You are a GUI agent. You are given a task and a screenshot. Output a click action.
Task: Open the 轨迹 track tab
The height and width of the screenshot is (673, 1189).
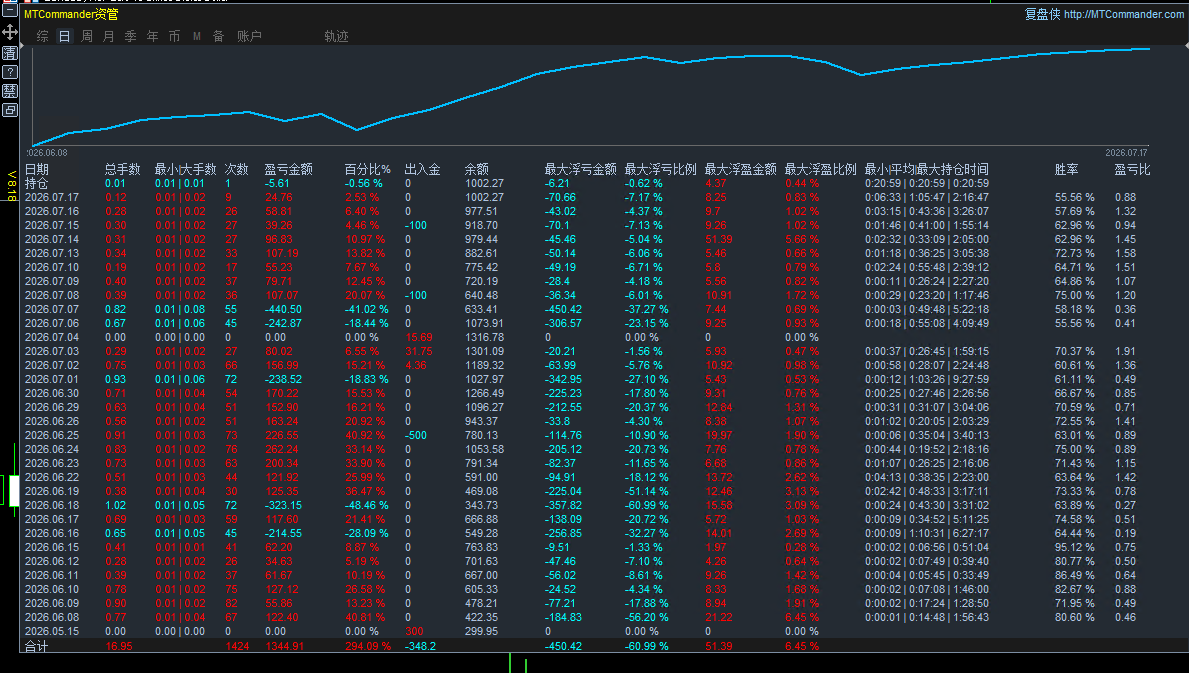(337, 36)
